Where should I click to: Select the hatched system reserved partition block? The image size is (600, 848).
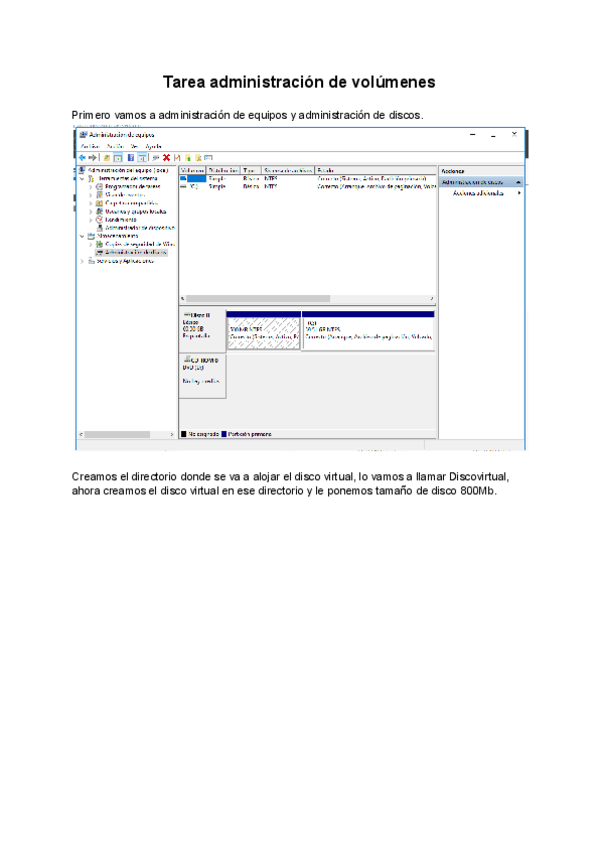click(263, 330)
